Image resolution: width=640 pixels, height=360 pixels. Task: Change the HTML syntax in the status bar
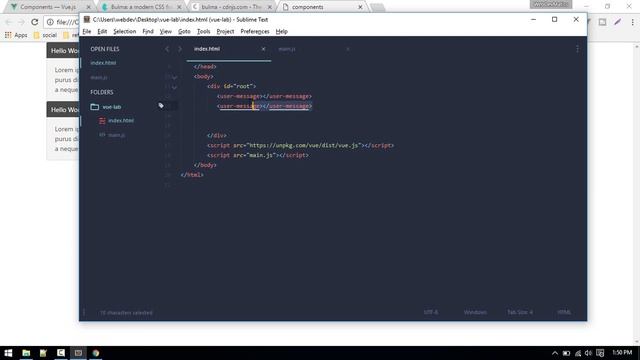click(x=564, y=312)
